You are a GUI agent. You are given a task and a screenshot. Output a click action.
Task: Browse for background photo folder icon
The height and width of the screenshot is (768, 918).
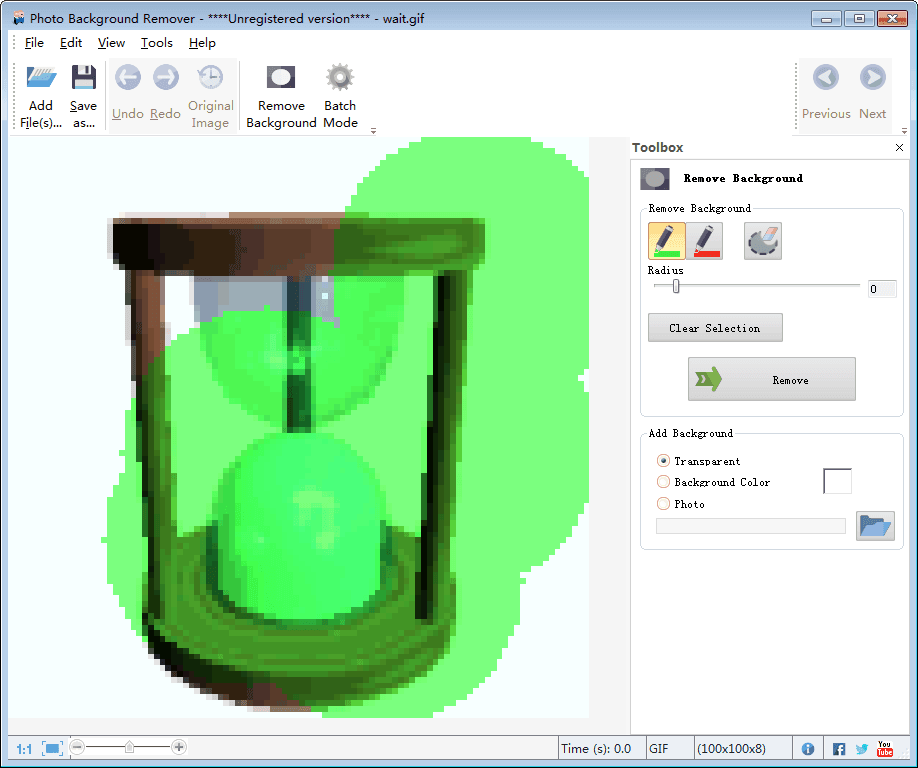(875, 526)
